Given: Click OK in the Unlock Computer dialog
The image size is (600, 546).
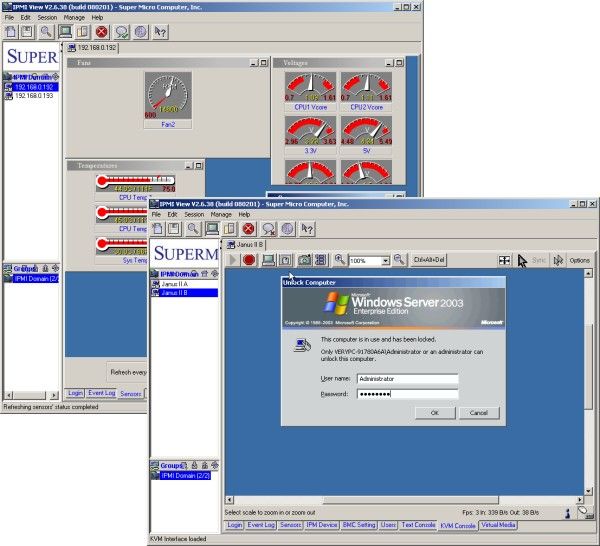Looking at the screenshot, I should point(435,413).
